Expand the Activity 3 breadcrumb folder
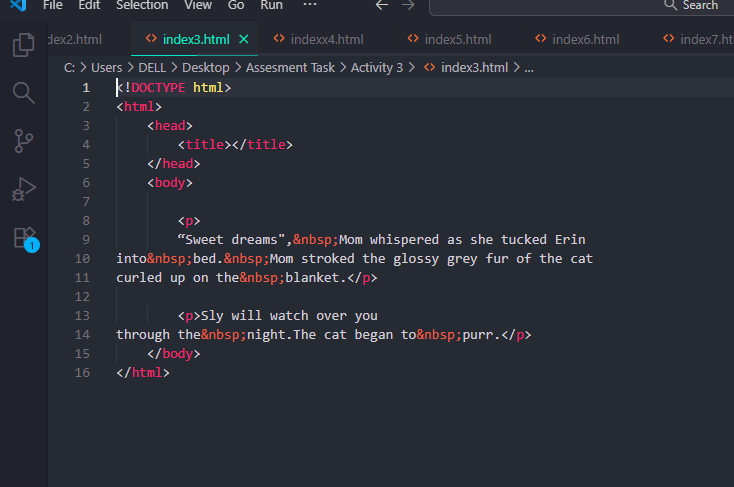The image size is (734, 487). coord(376,68)
